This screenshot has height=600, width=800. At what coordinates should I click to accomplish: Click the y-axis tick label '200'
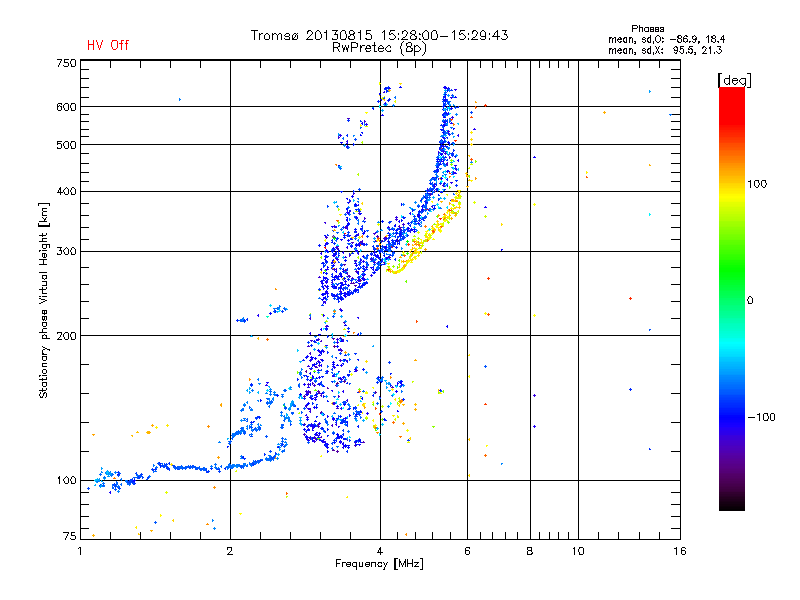click(x=66, y=336)
